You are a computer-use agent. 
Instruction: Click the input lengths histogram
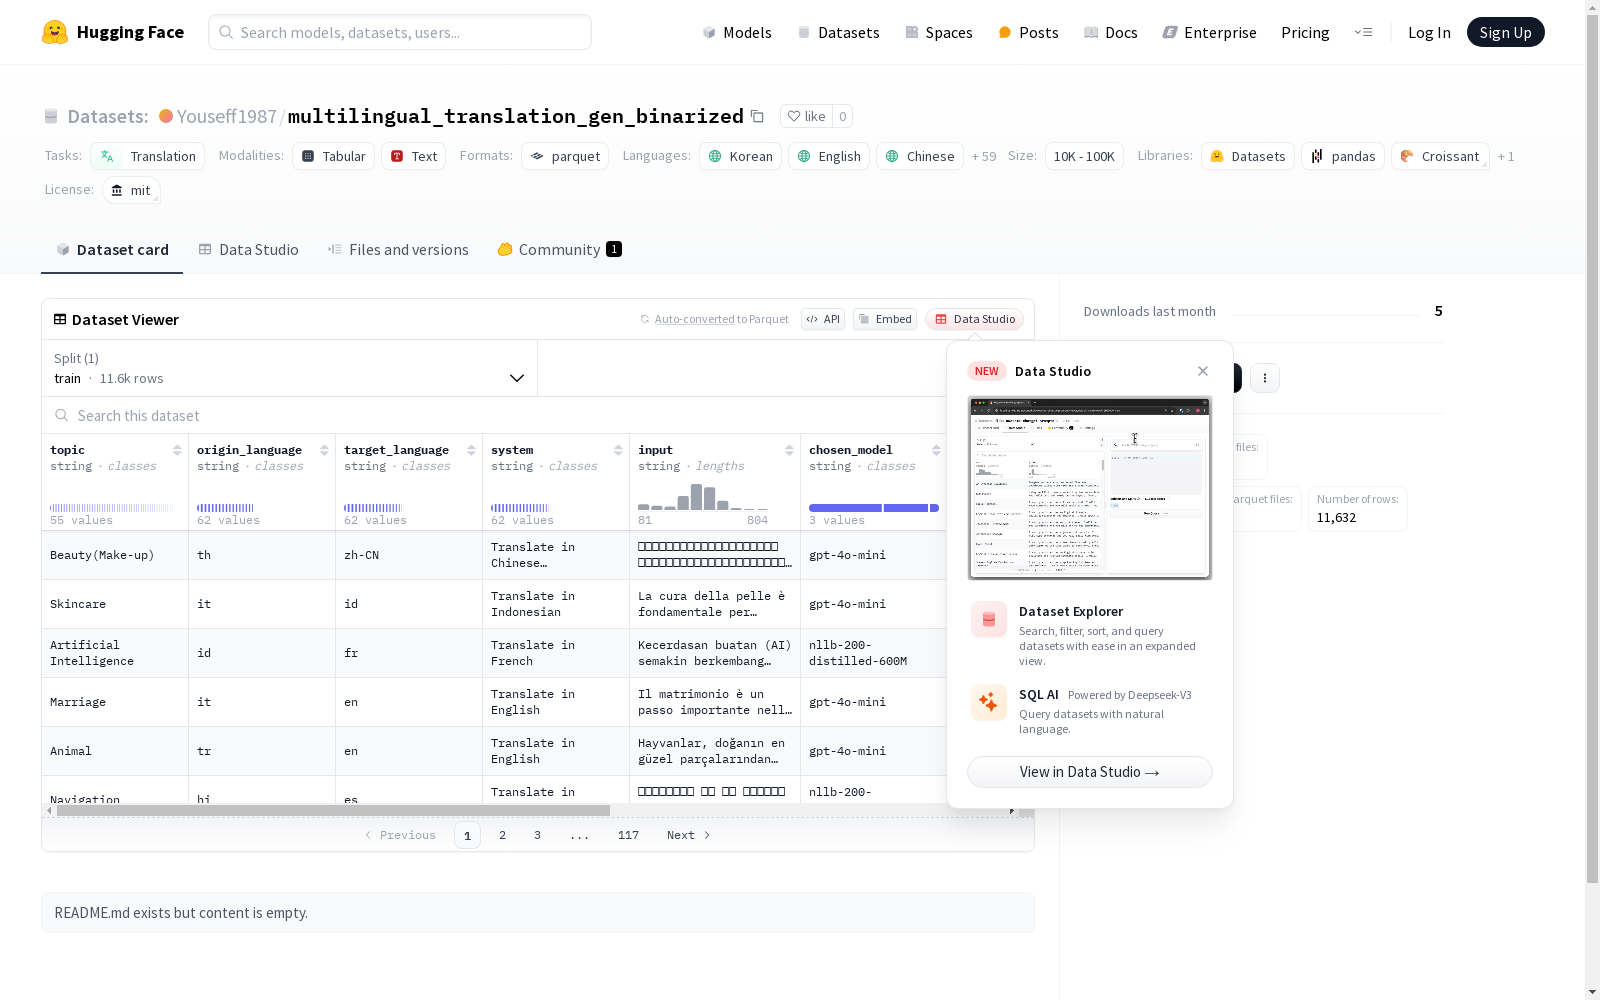pos(703,495)
